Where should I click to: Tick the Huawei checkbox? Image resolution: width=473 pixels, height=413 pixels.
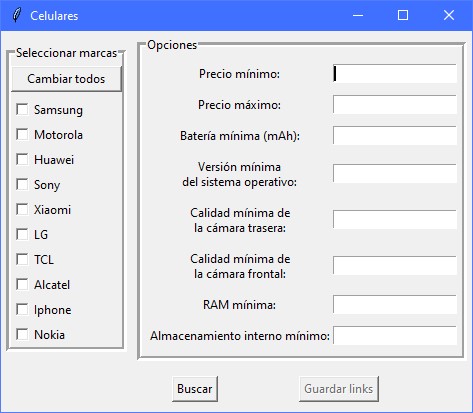[22, 159]
